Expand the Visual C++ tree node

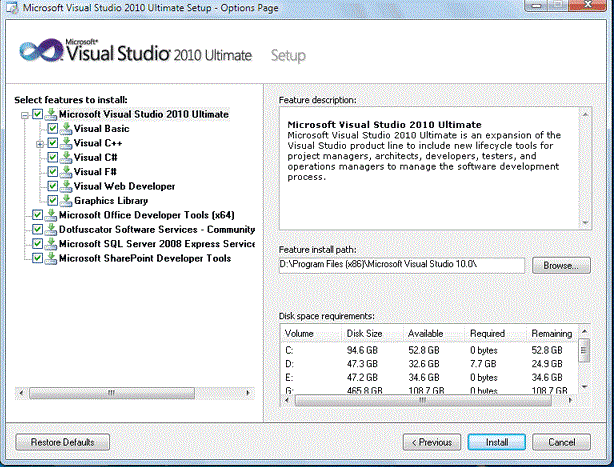[x=40, y=144]
